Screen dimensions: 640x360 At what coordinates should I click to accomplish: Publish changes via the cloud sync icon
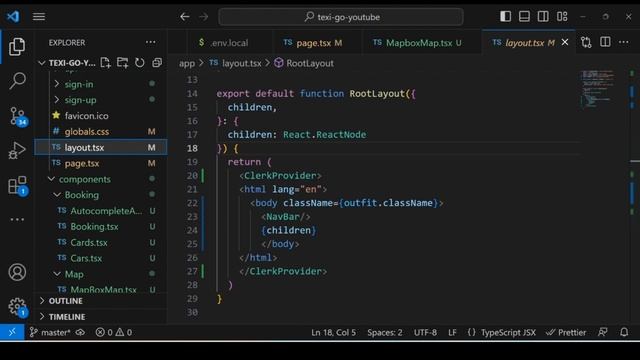point(80,332)
